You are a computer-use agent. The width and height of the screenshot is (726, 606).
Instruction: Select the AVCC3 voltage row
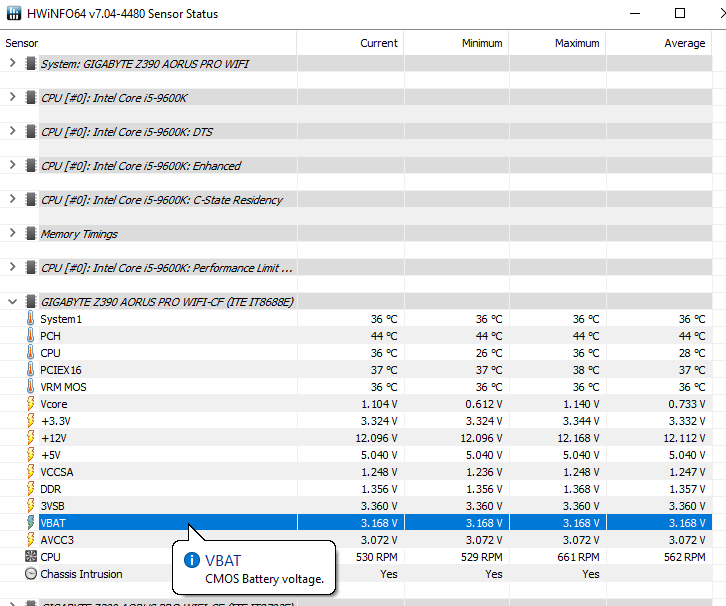click(356, 540)
